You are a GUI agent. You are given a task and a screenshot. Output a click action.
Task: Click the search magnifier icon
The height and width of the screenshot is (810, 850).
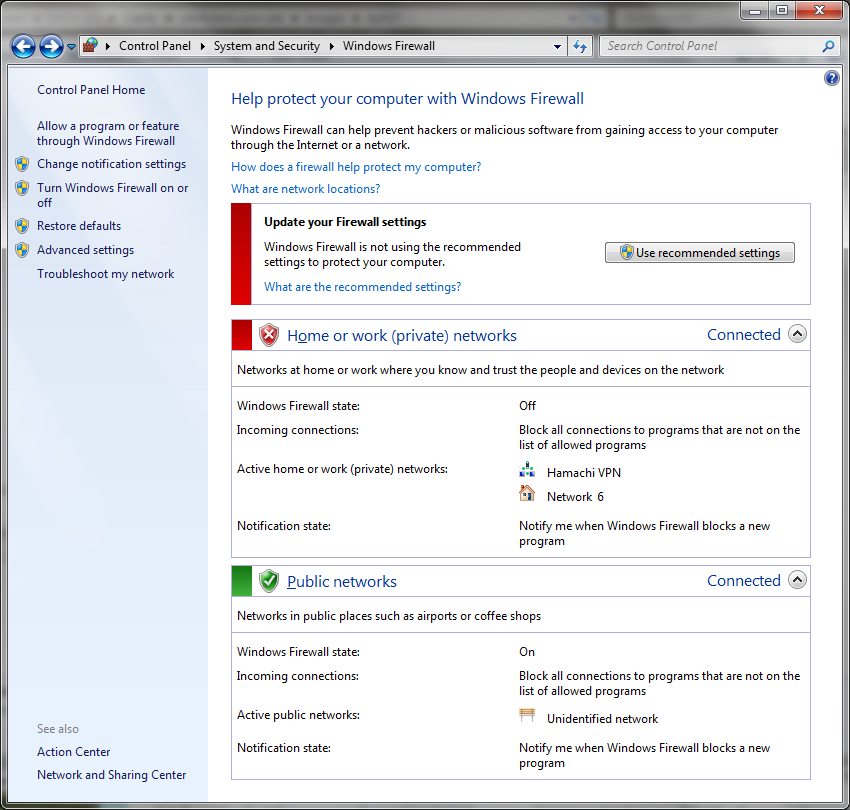pos(828,47)
